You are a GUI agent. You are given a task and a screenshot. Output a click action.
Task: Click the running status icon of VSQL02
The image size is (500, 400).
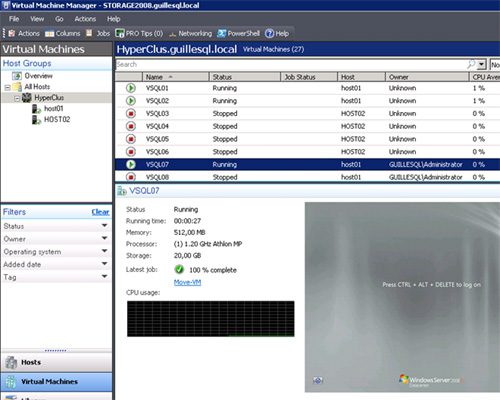point(131,101)
